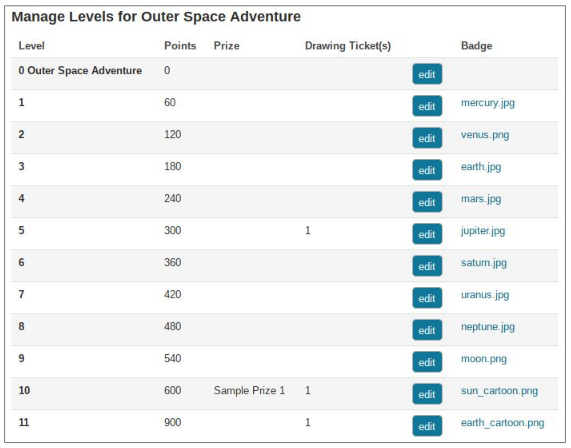The width and height of the screenshot is (571, 448).
Task: Edit level 3 with earth.jpg badge
Action: click(427, 170)
